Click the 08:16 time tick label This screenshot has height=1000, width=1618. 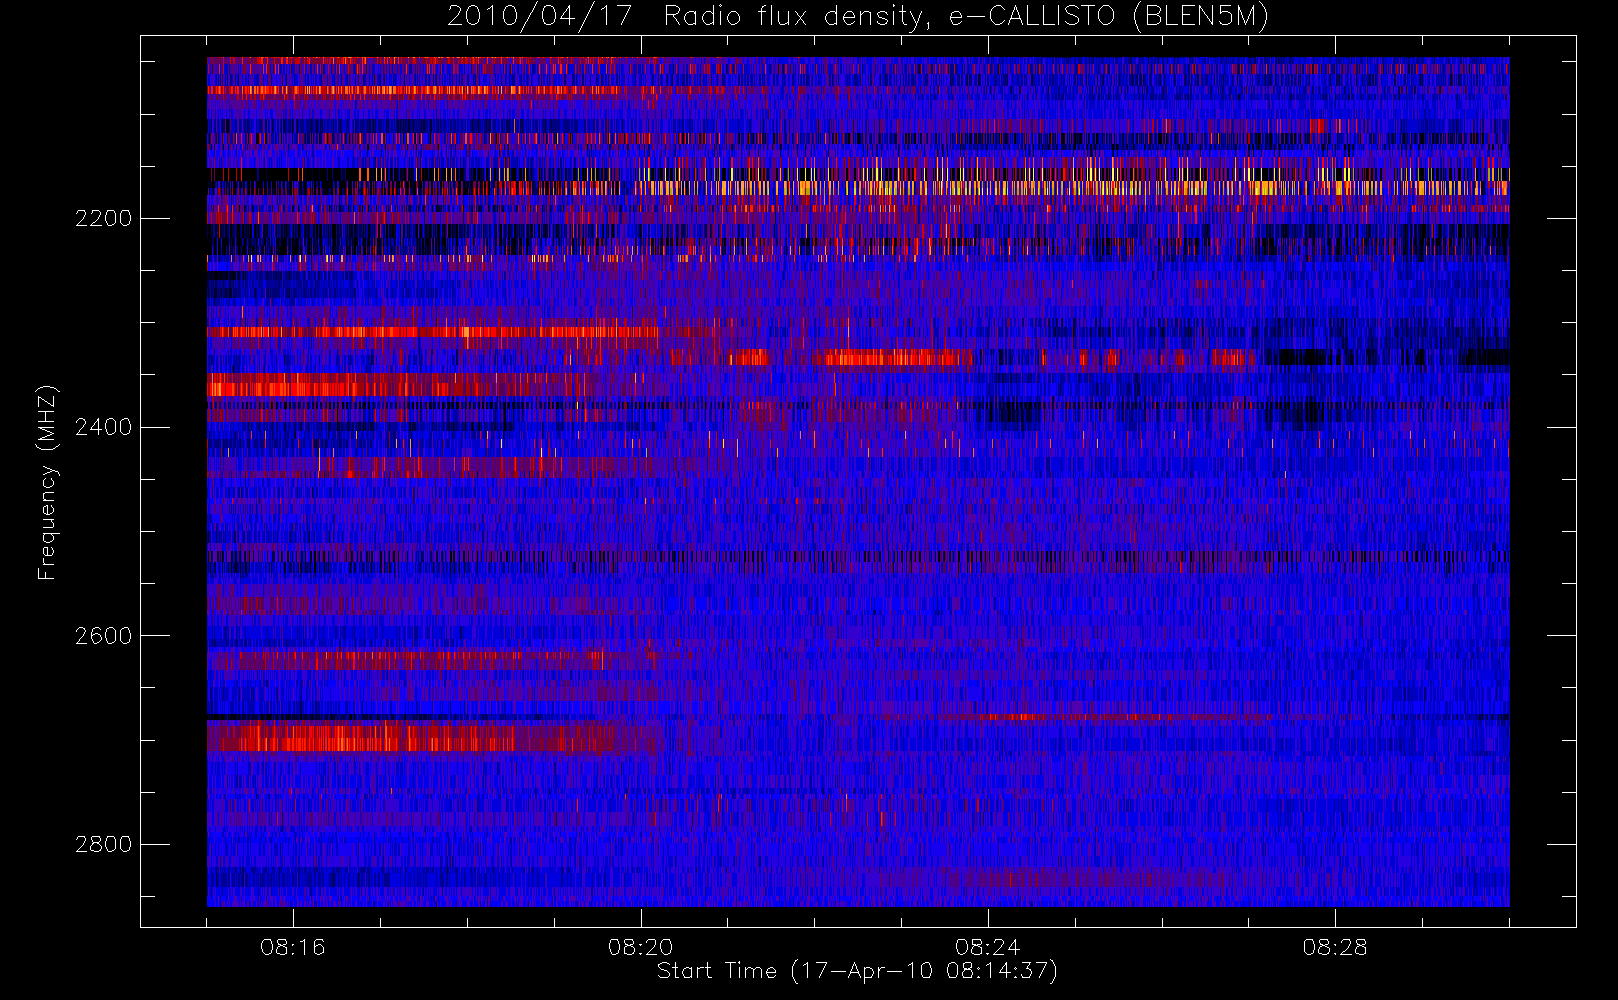[x=293, y=947]
